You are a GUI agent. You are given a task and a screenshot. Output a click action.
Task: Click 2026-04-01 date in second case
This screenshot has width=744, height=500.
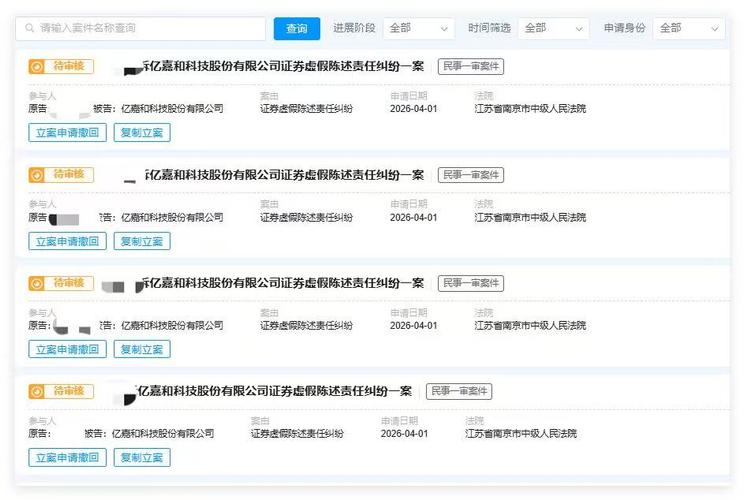[413, 217]
